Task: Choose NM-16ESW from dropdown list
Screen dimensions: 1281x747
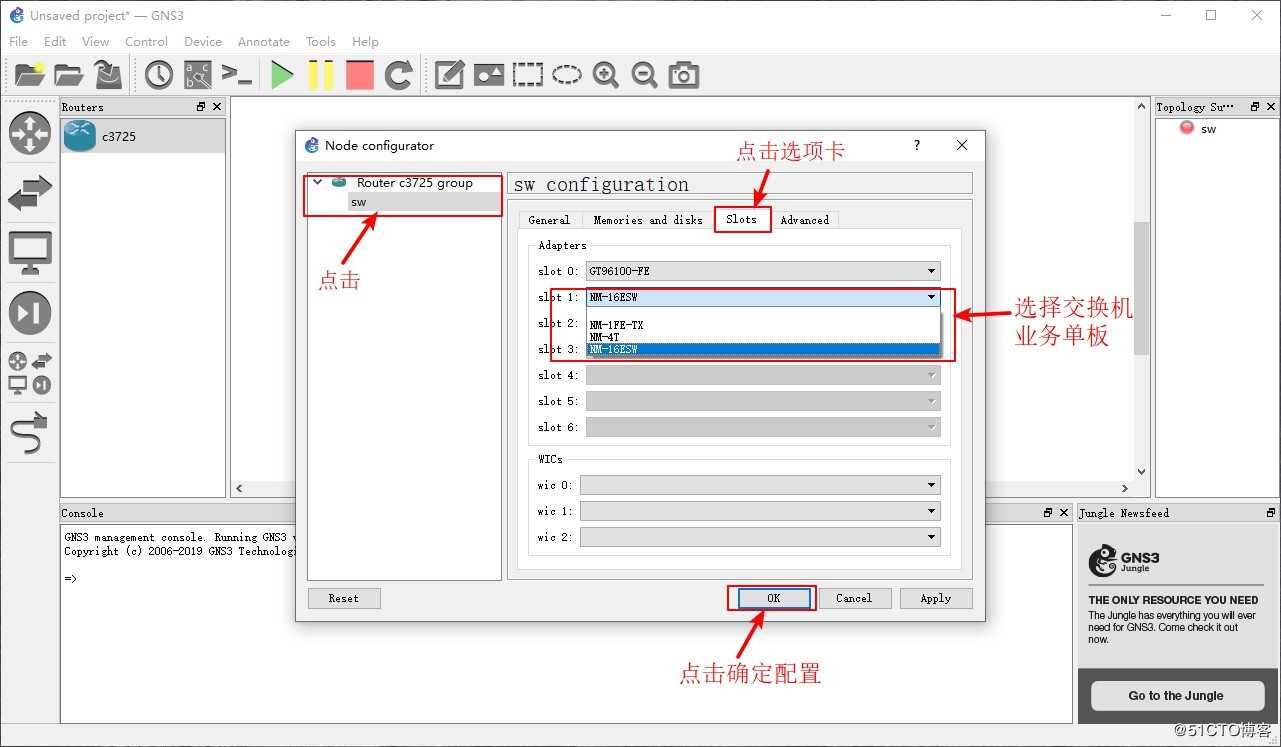Action: click(763, 349)
